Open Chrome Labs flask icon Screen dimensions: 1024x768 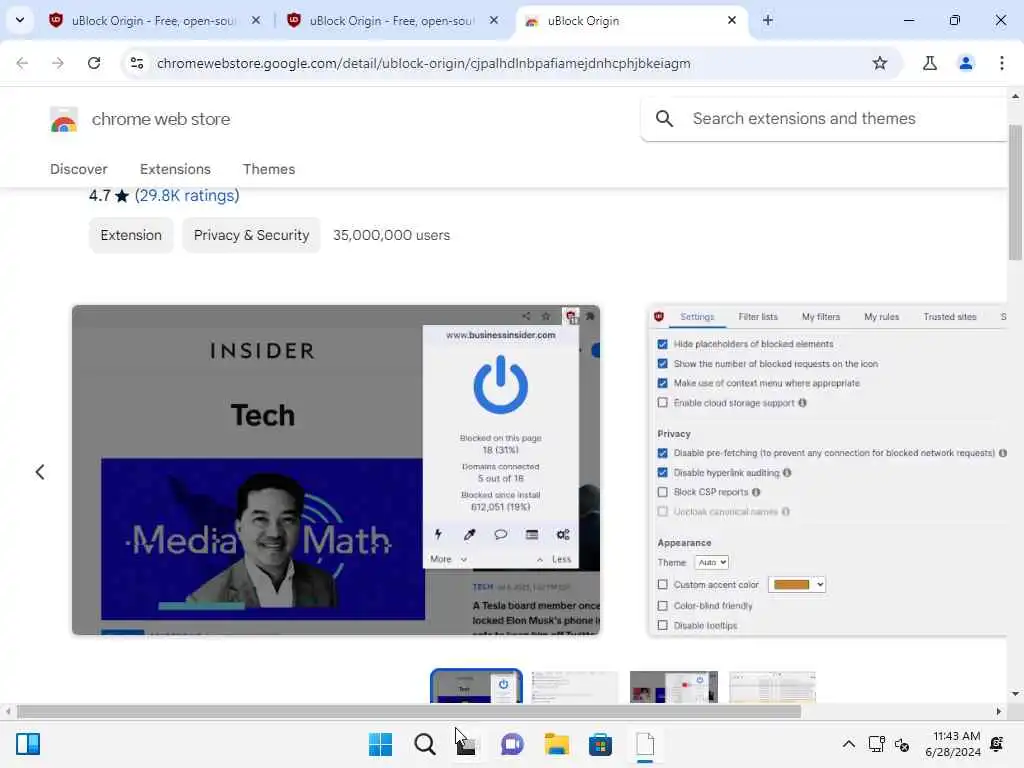click(930, 63)
